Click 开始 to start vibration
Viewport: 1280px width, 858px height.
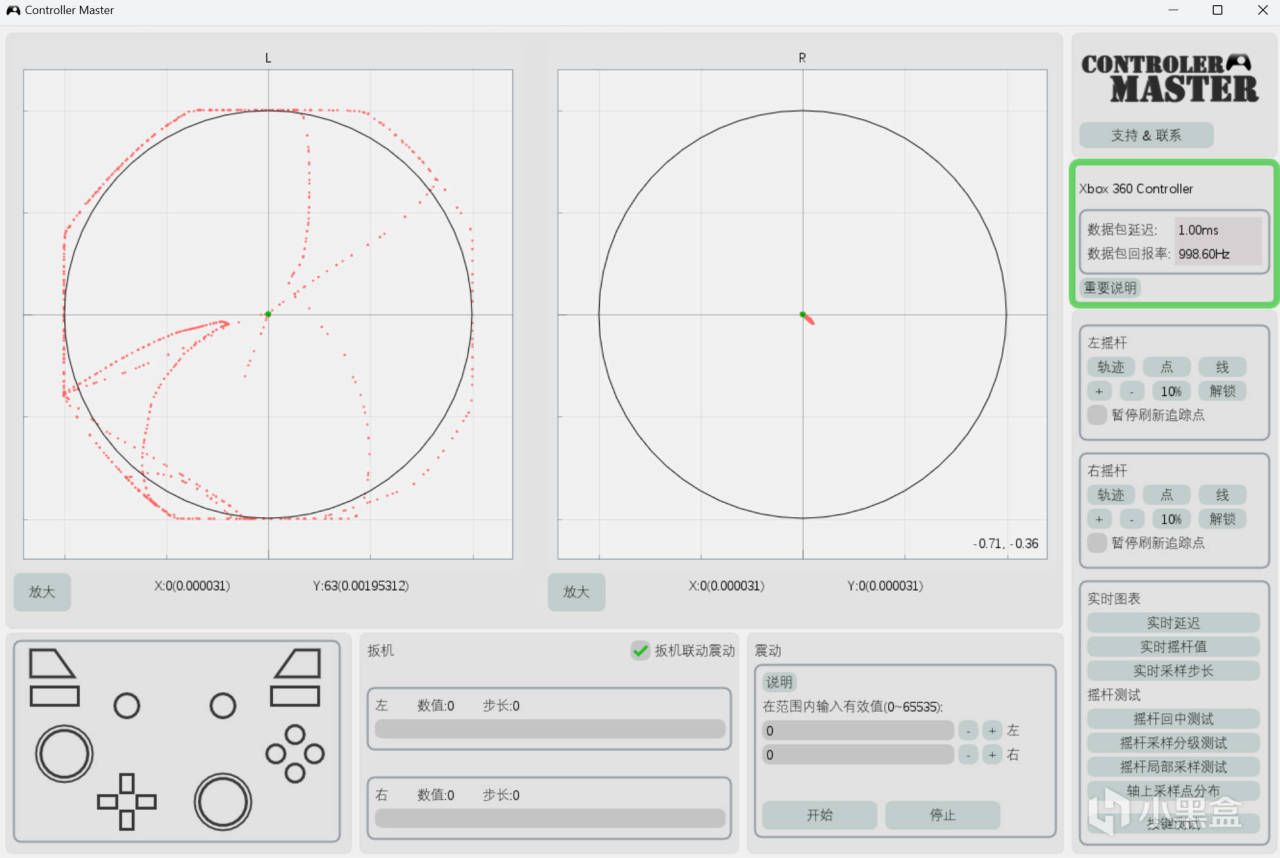819,815
